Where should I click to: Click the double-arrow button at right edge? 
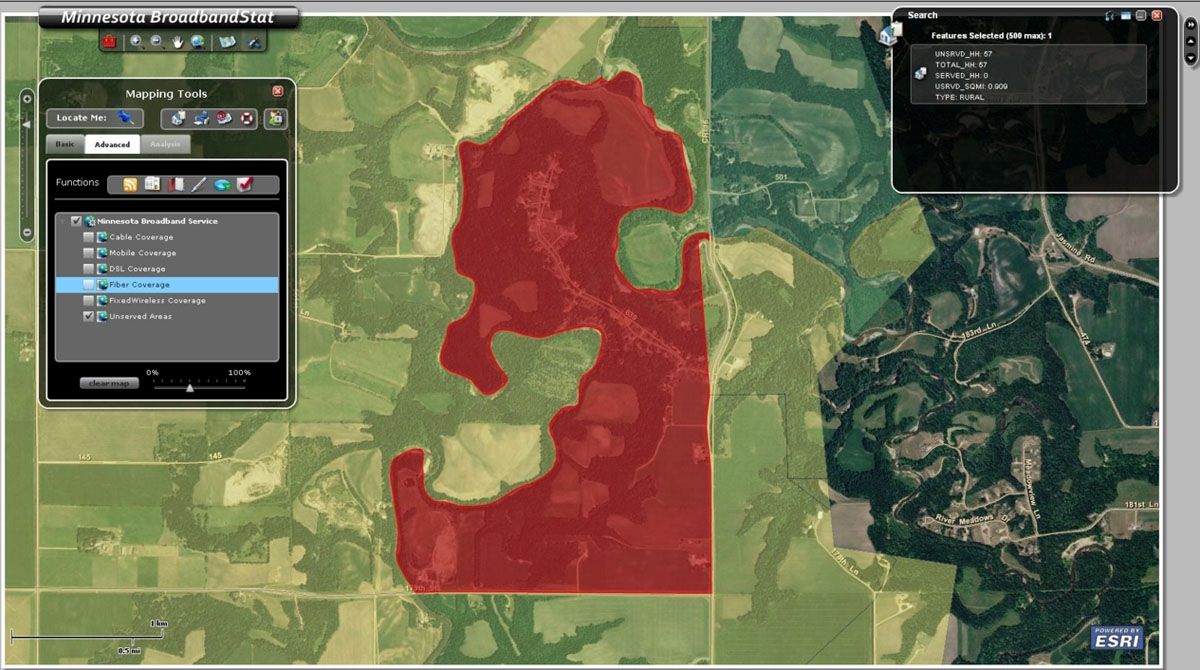click(x=1191, y=25)
